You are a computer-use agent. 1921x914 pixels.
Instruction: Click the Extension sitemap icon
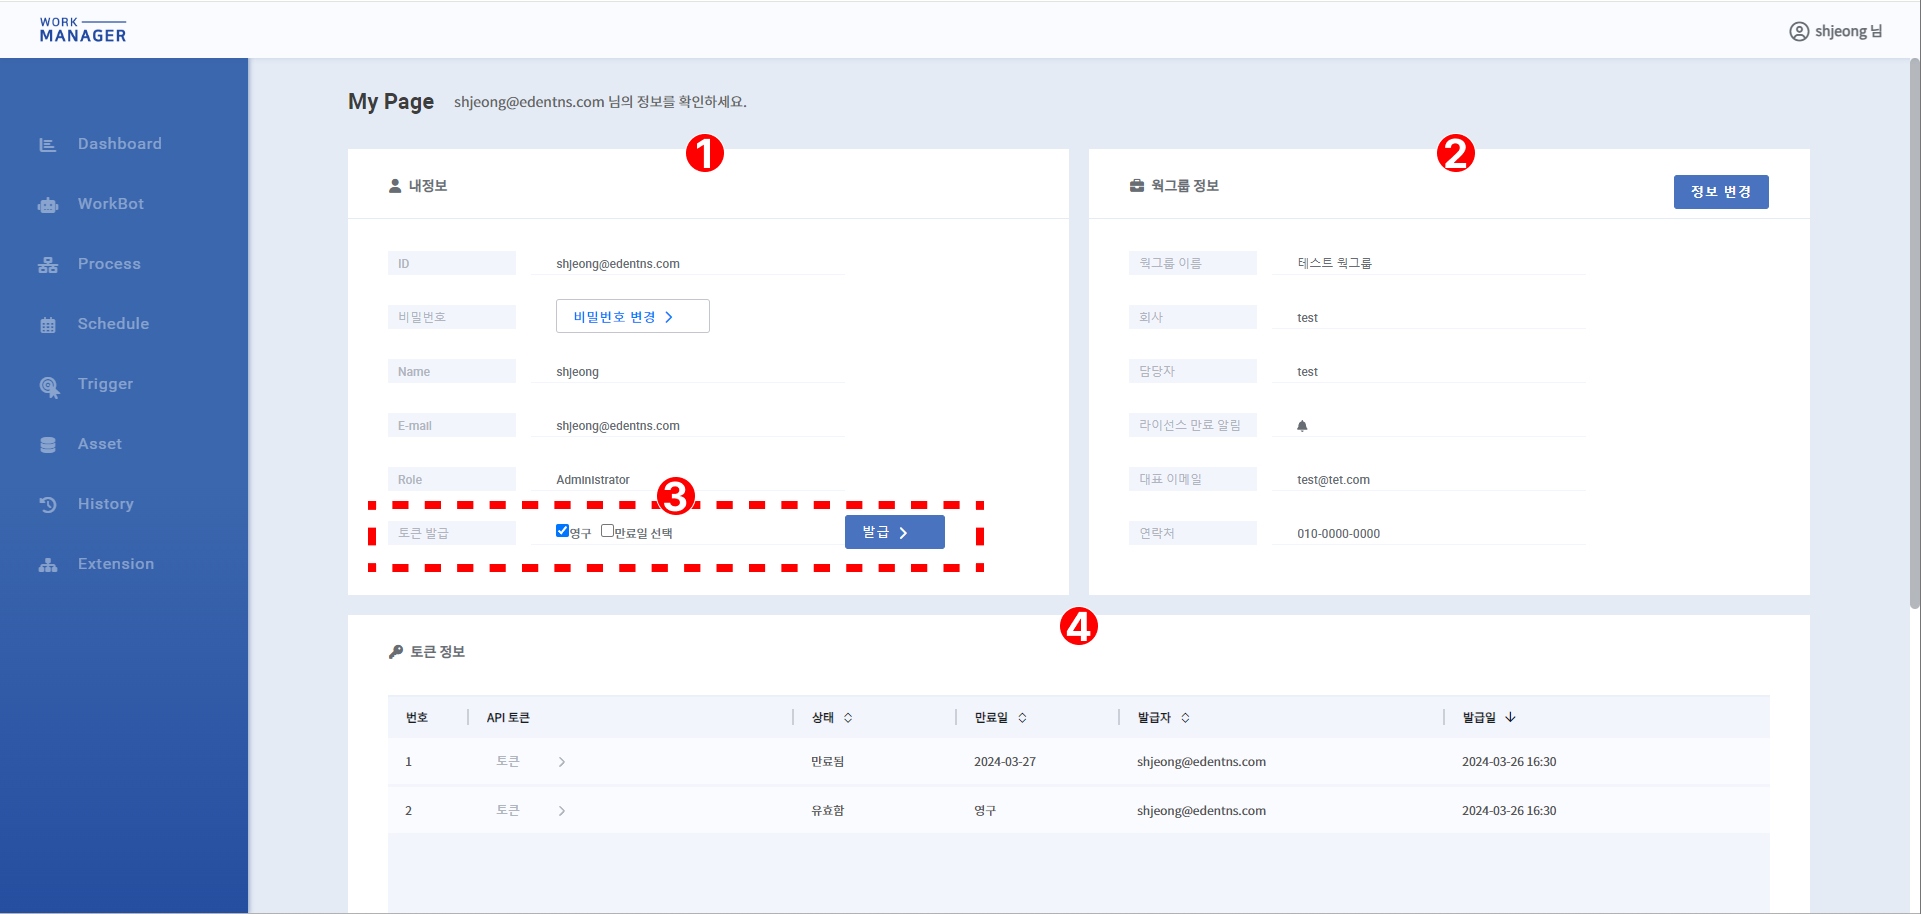pos(47,565)
